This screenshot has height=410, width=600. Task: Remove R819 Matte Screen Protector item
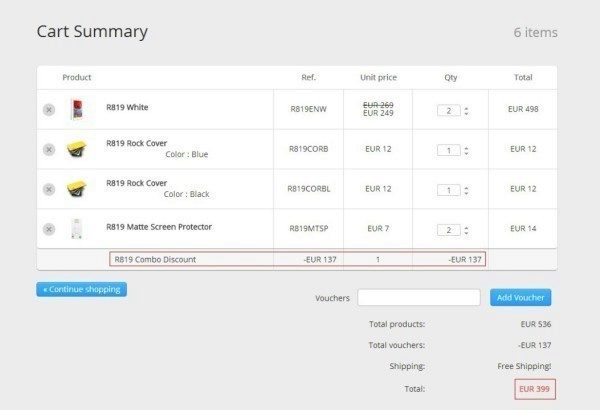[49, 229]
